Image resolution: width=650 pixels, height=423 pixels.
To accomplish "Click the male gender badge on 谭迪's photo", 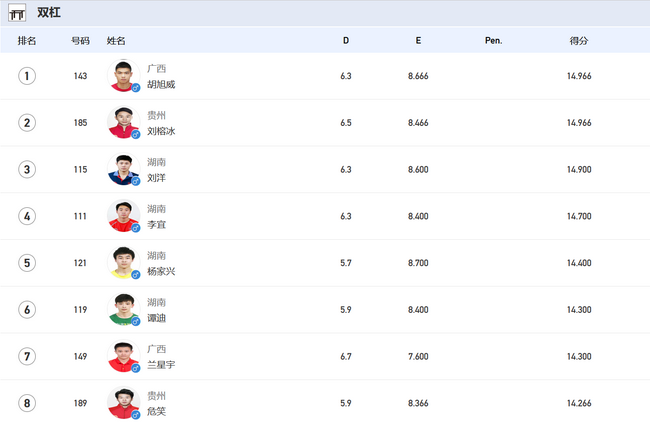I will tap(136, 321).
